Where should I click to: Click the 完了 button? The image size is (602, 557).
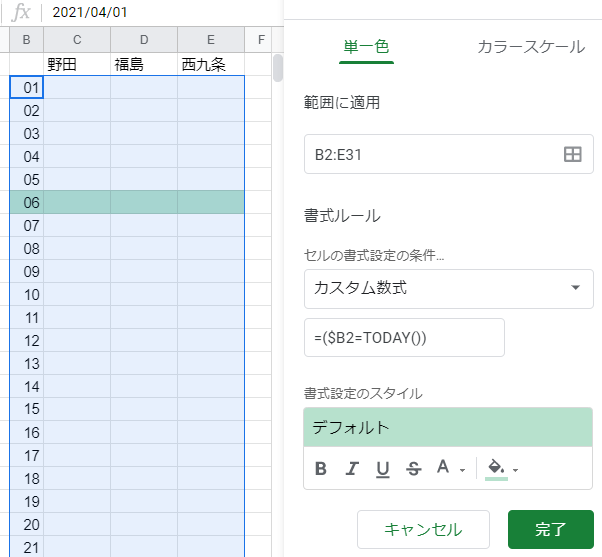click(x=551, y=529)
